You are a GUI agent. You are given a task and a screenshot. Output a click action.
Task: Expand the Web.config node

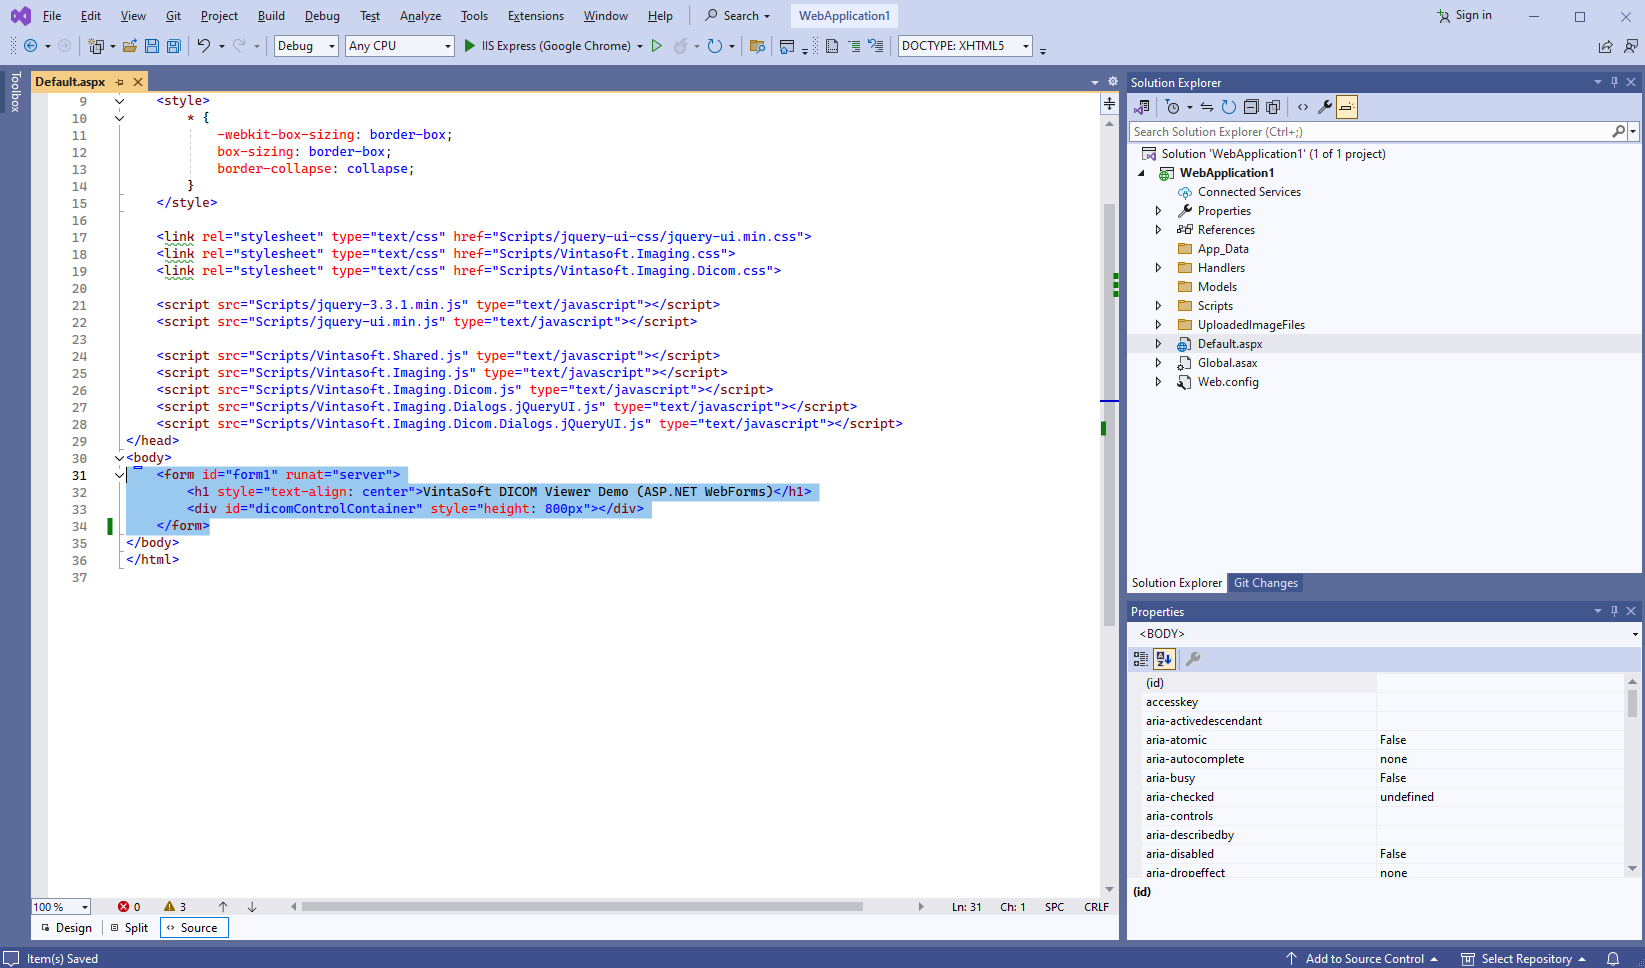coord(1158,382)
